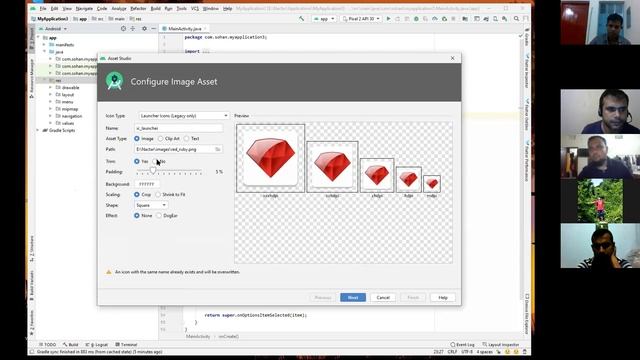Image resolution: width=640 pixels, height=360 pixels.
Task: Set Trim to No
Action: tap(156, 162)
